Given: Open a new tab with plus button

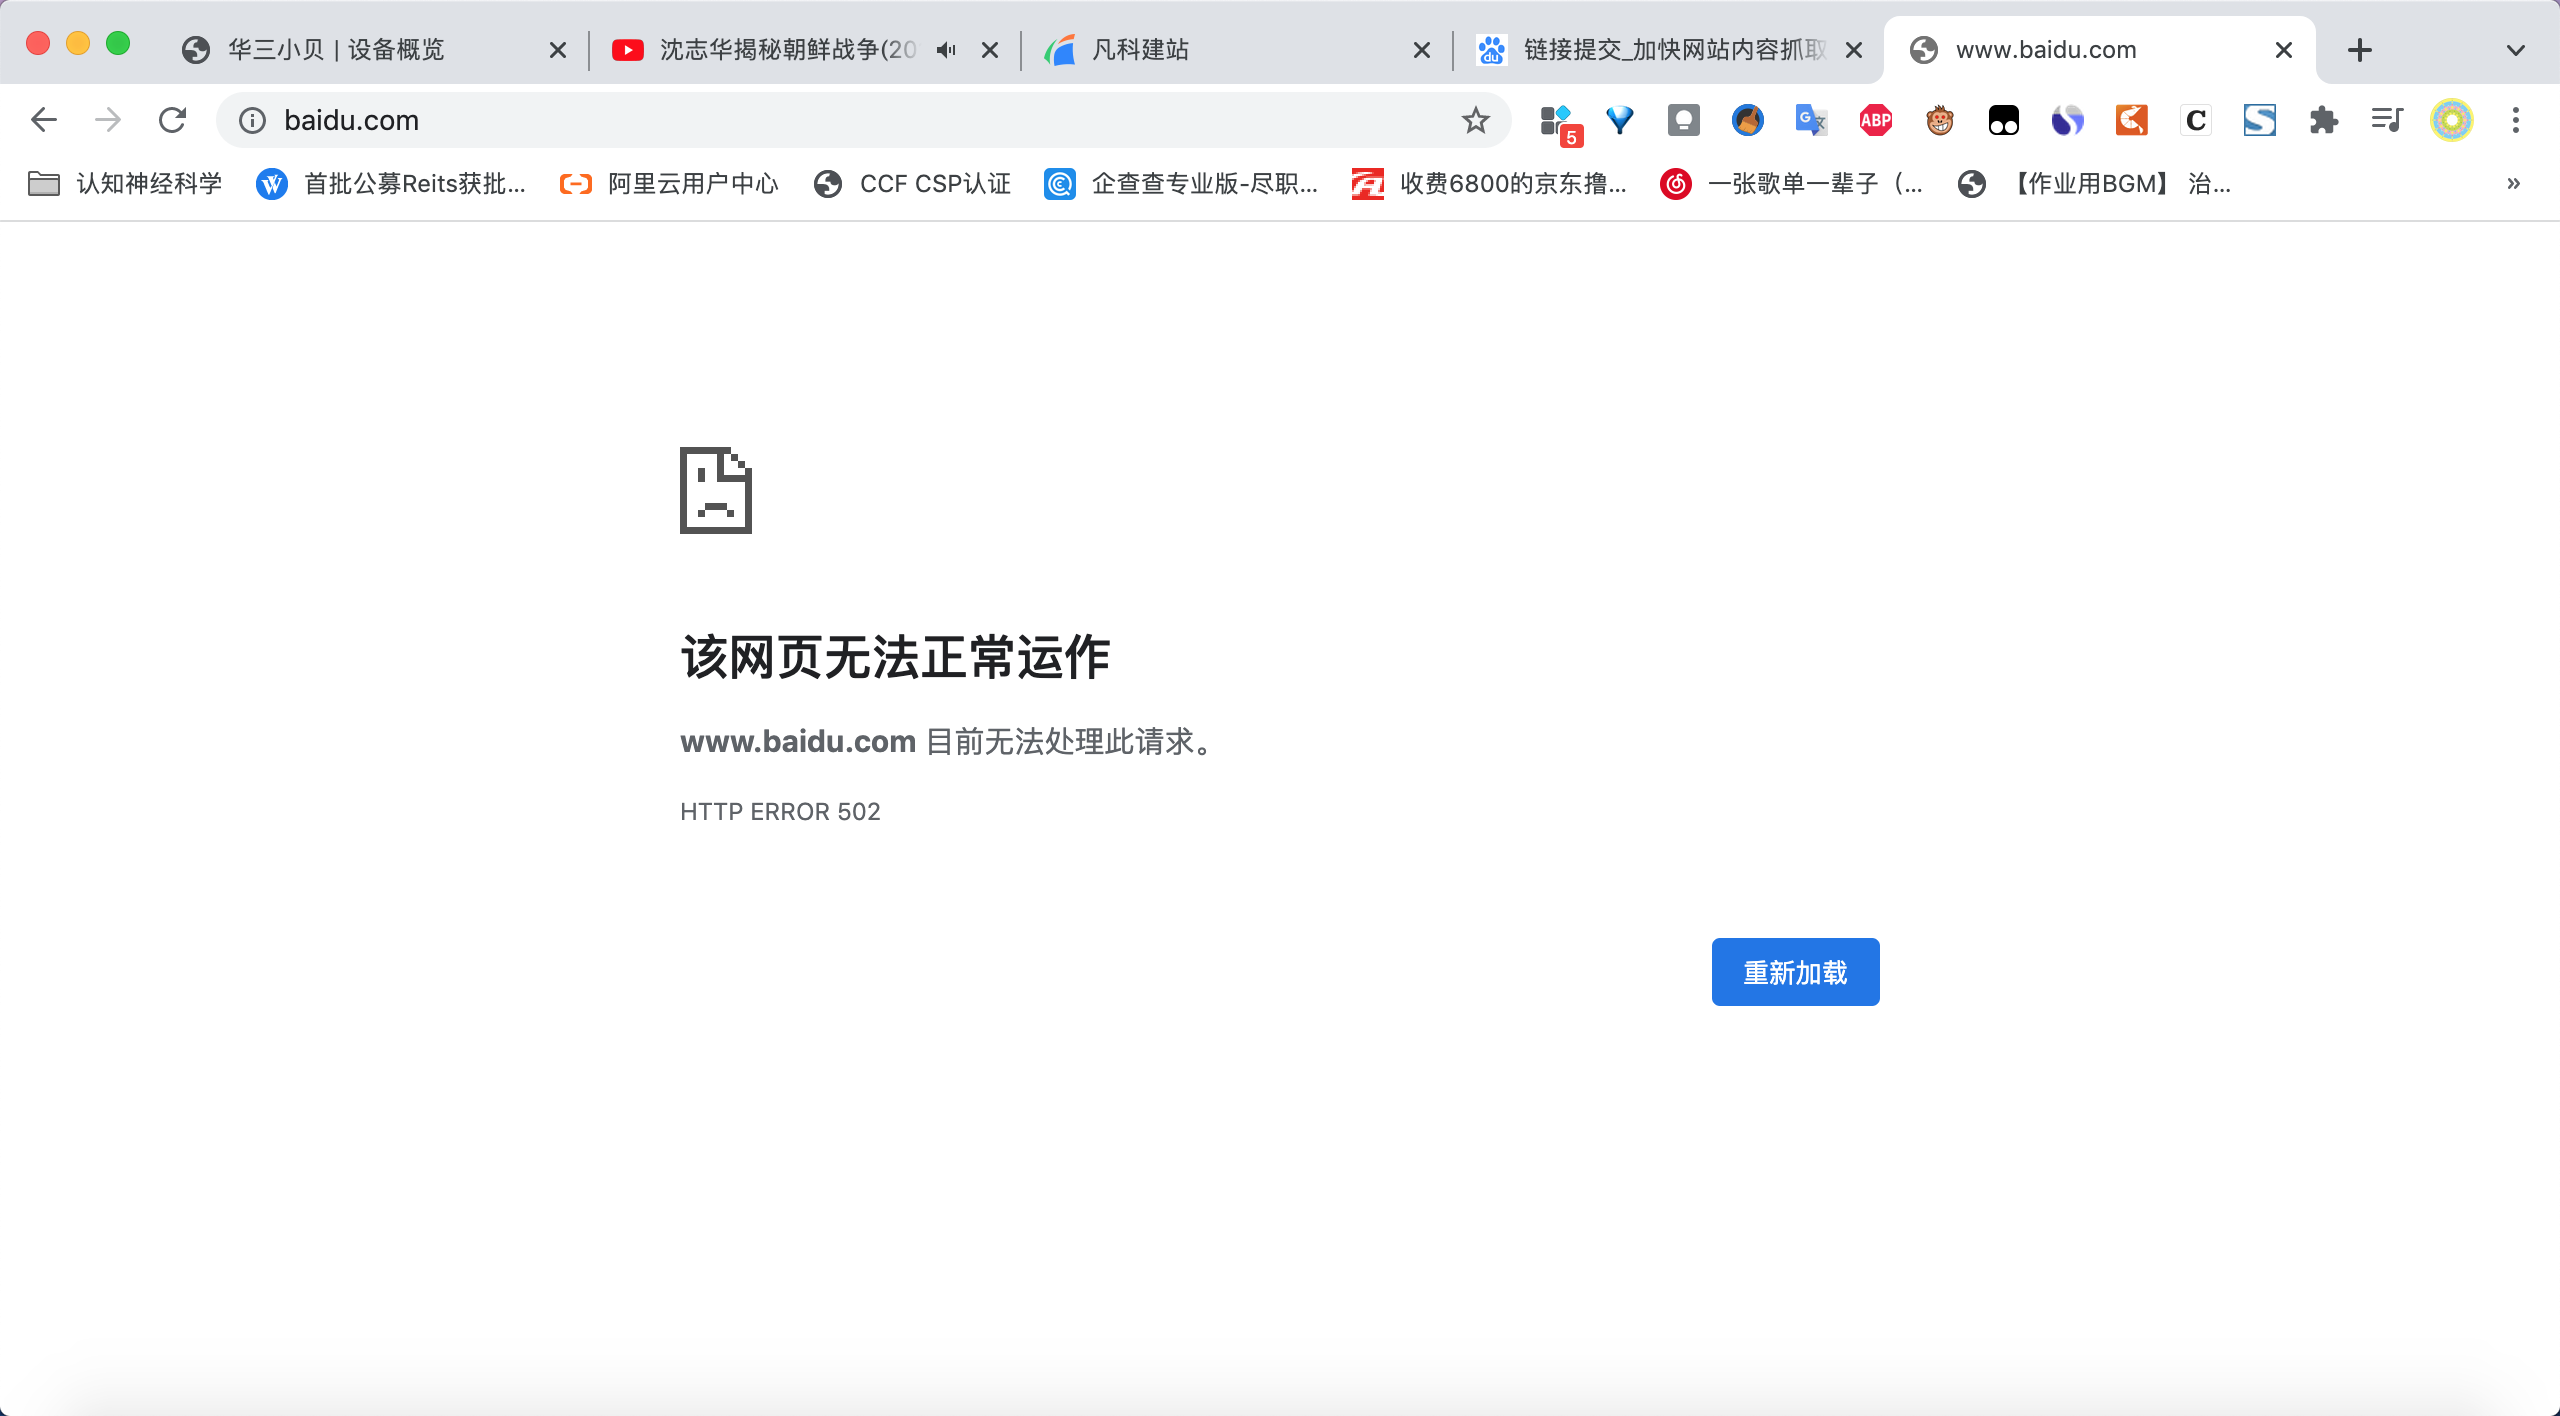Looking at the screenshot, I should [2359, 50].
